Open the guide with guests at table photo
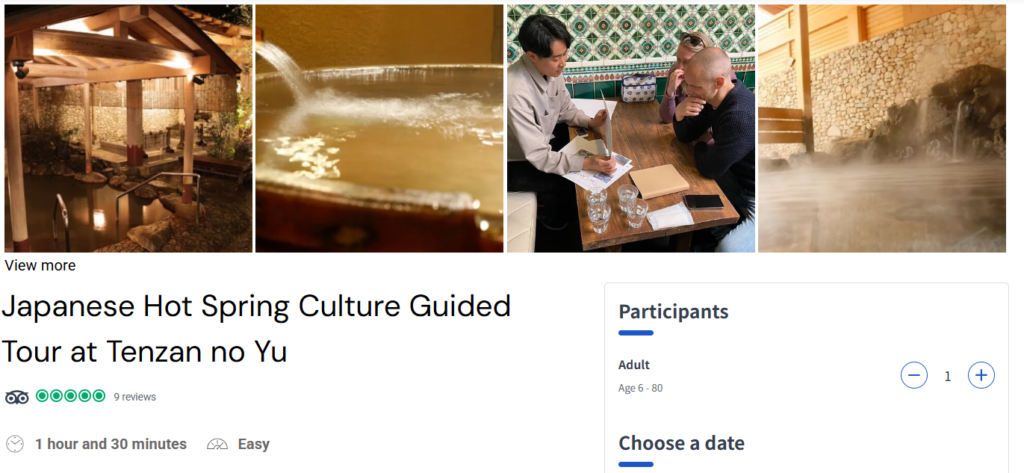 pyautogui.click(x=630, y=128)
